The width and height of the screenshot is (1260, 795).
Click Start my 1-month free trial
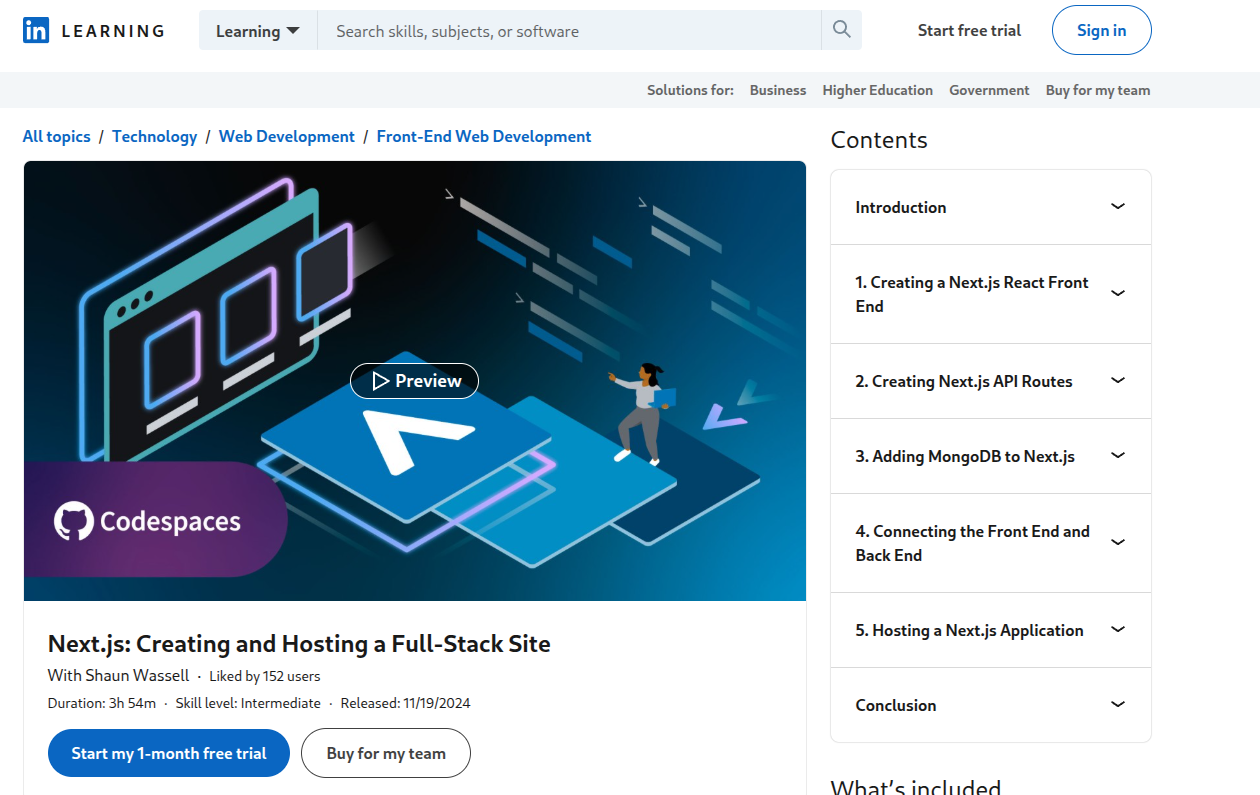pyautogui.click(x=169, y=753)
